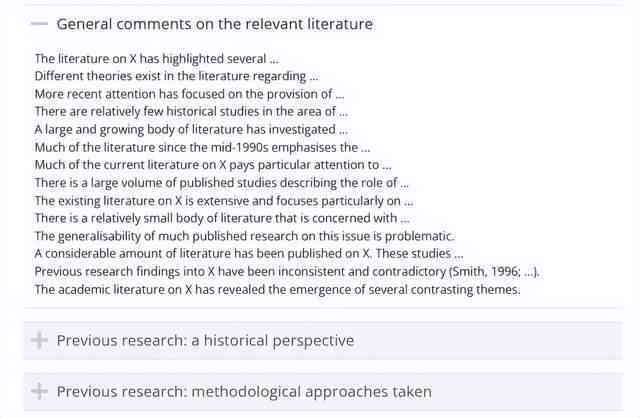The width and height of the screenshot is (640, 418).
Task: Click 'The academic literature on X has revealed' line
Action: pyautogui.click(x=278, y=289)
